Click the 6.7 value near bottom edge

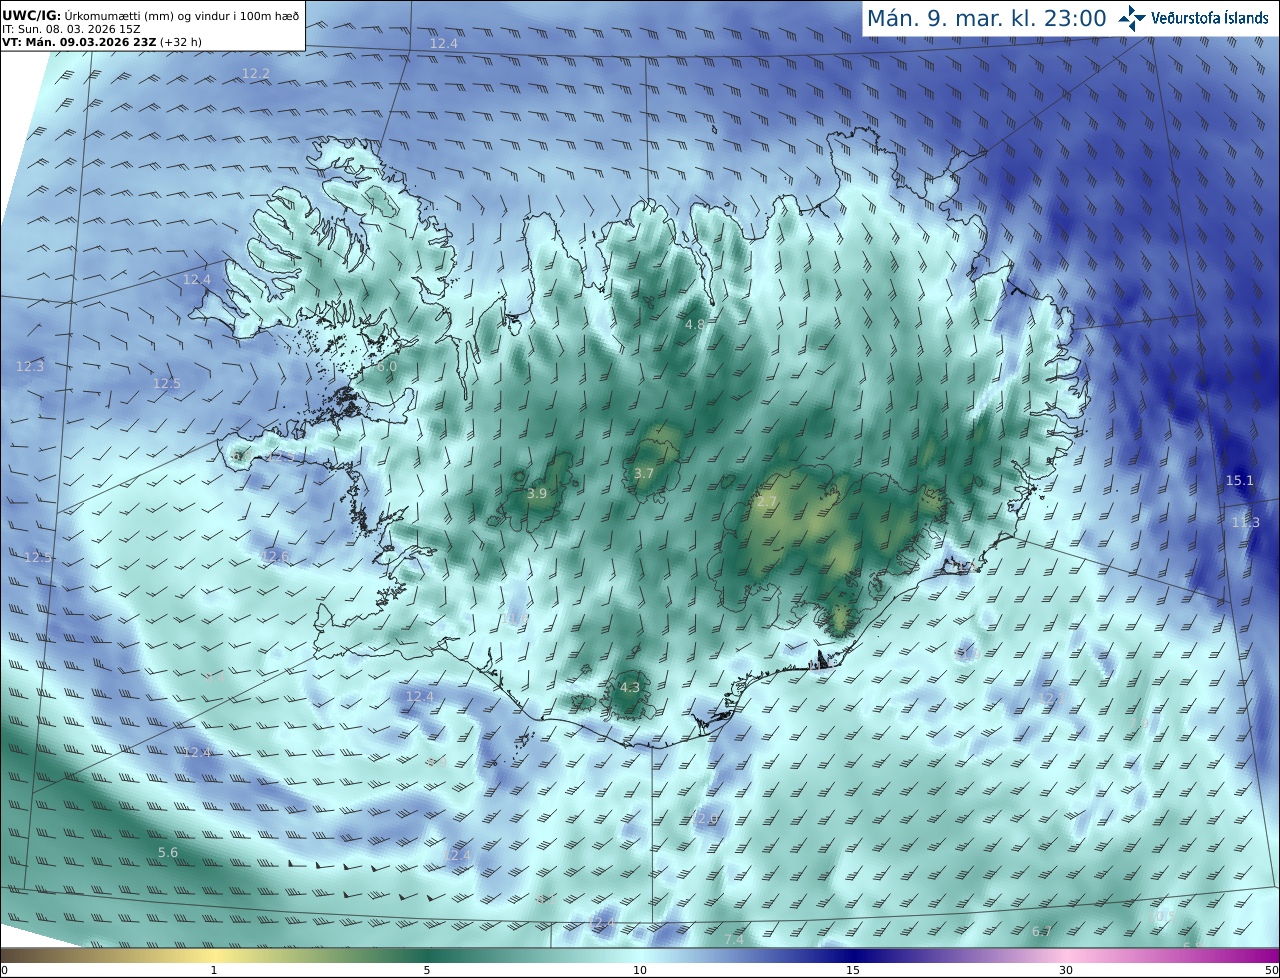(x=1041, y=932)
